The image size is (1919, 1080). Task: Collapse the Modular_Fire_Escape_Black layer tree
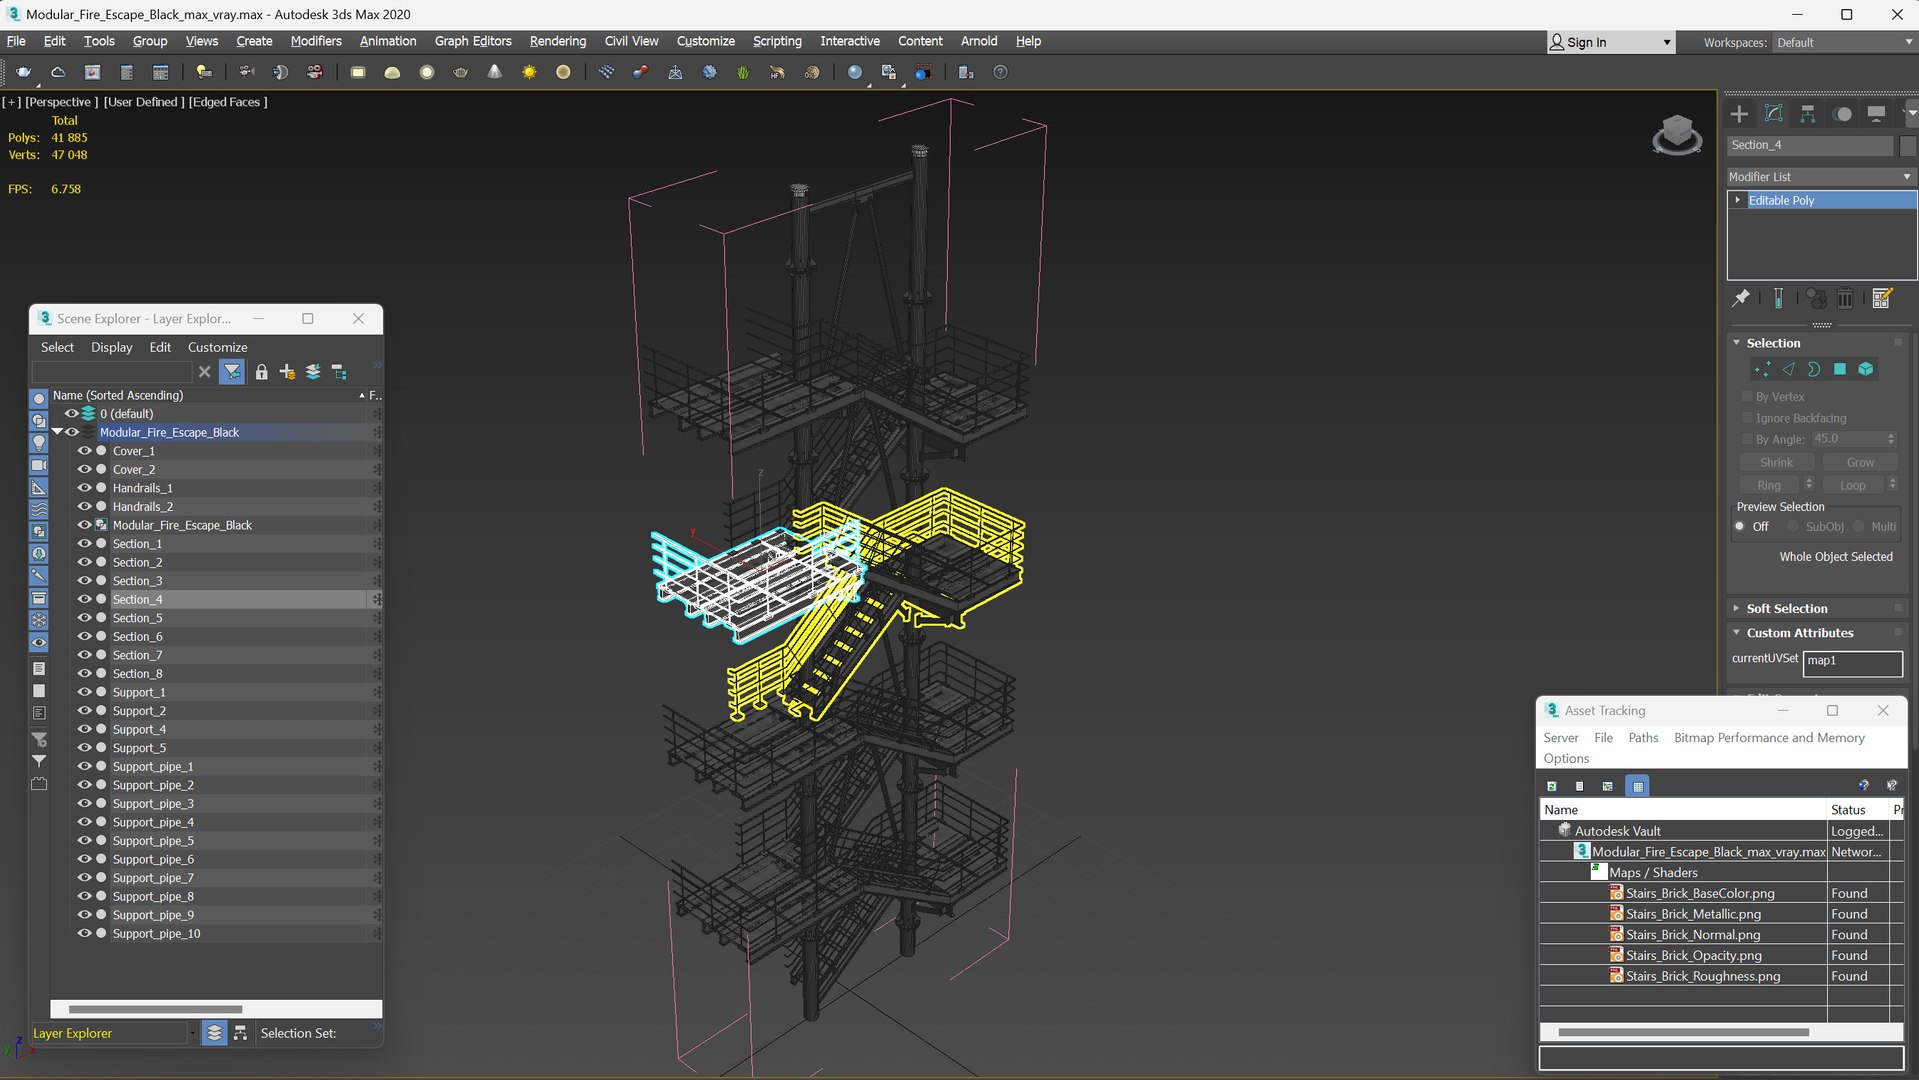pyautogui.click(x=57, y=432)
